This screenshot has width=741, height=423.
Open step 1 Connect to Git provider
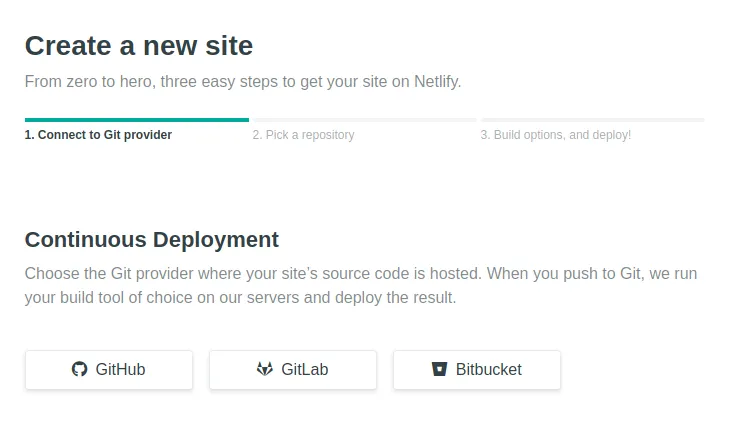(98, 135)
